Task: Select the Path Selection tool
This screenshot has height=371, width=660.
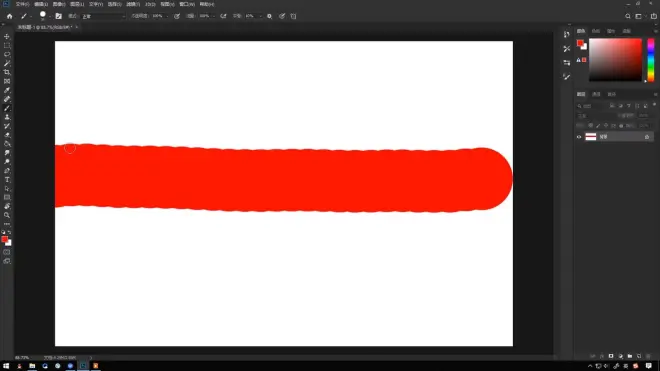Action: [7, 189]
